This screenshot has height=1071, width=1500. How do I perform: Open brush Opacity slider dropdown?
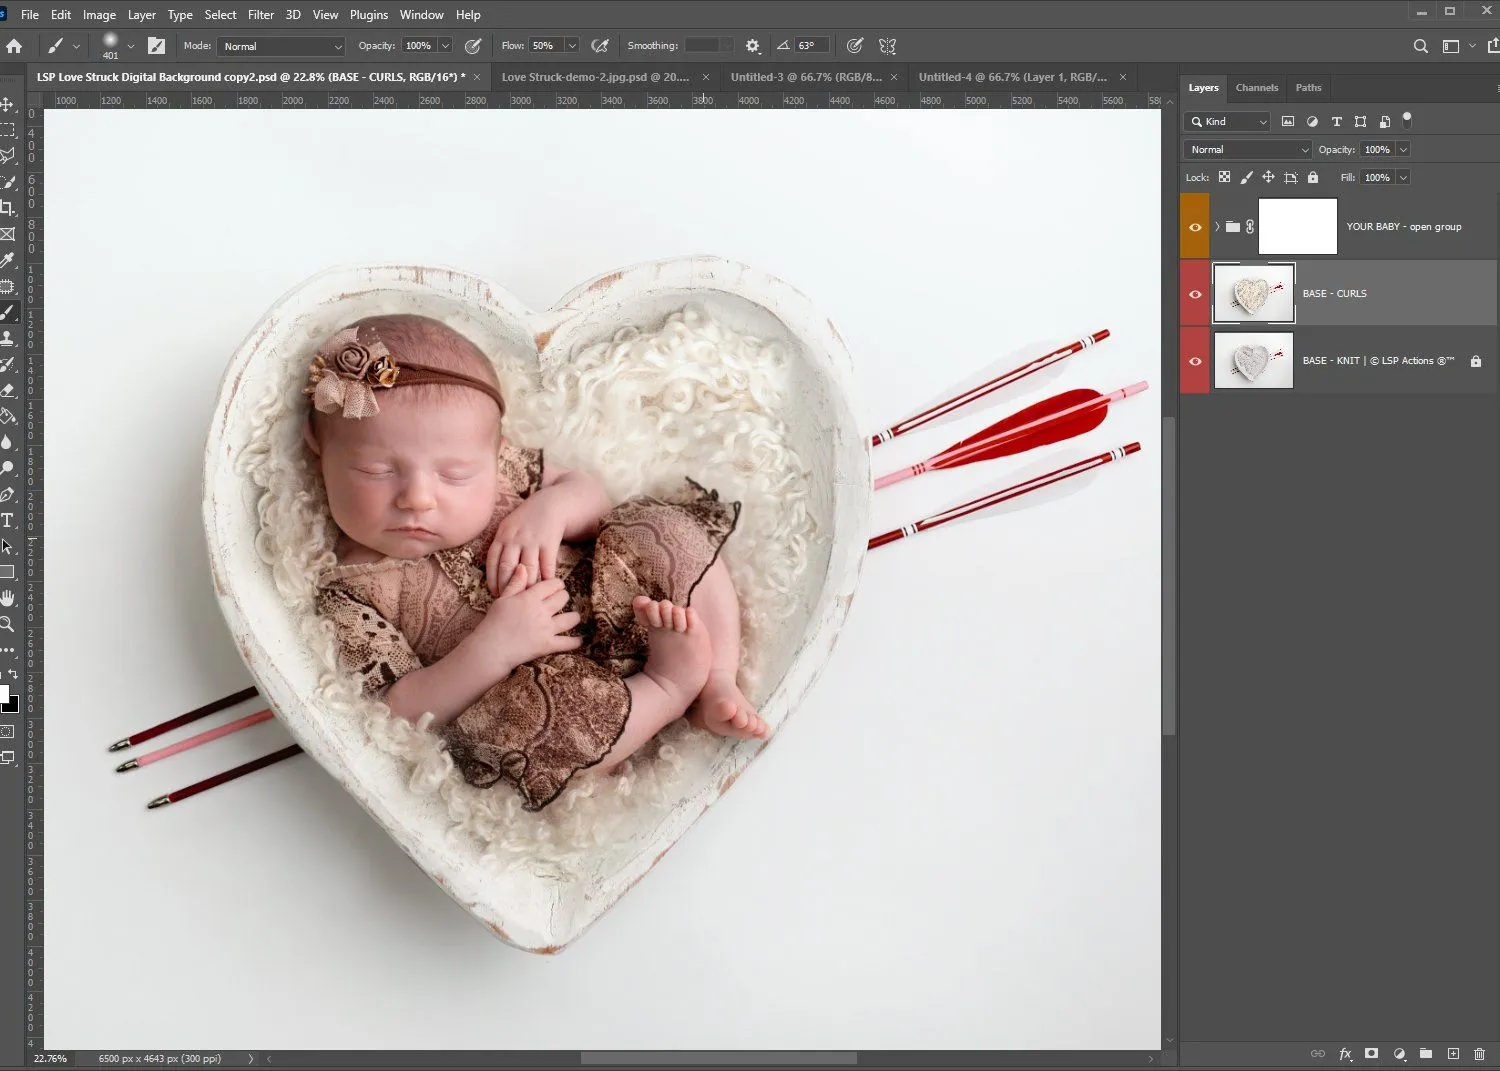pos(445,46)
